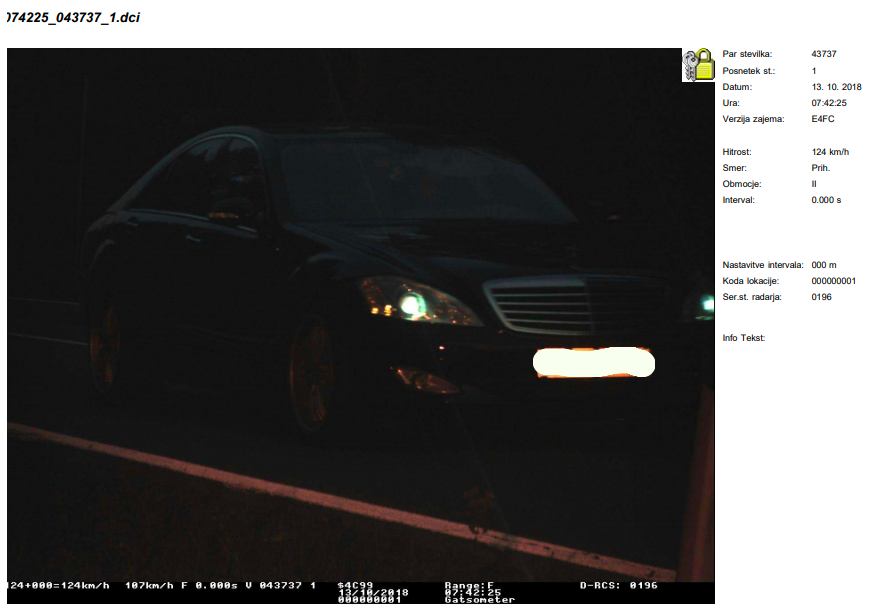Click the Ura value 07:42:25 in the panel

[830, 103]
